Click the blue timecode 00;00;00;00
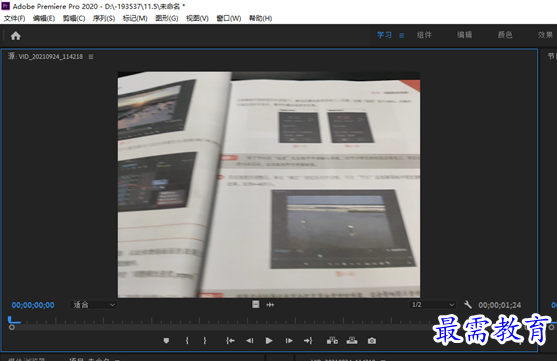557x361 pixels. tap(33, 305)
